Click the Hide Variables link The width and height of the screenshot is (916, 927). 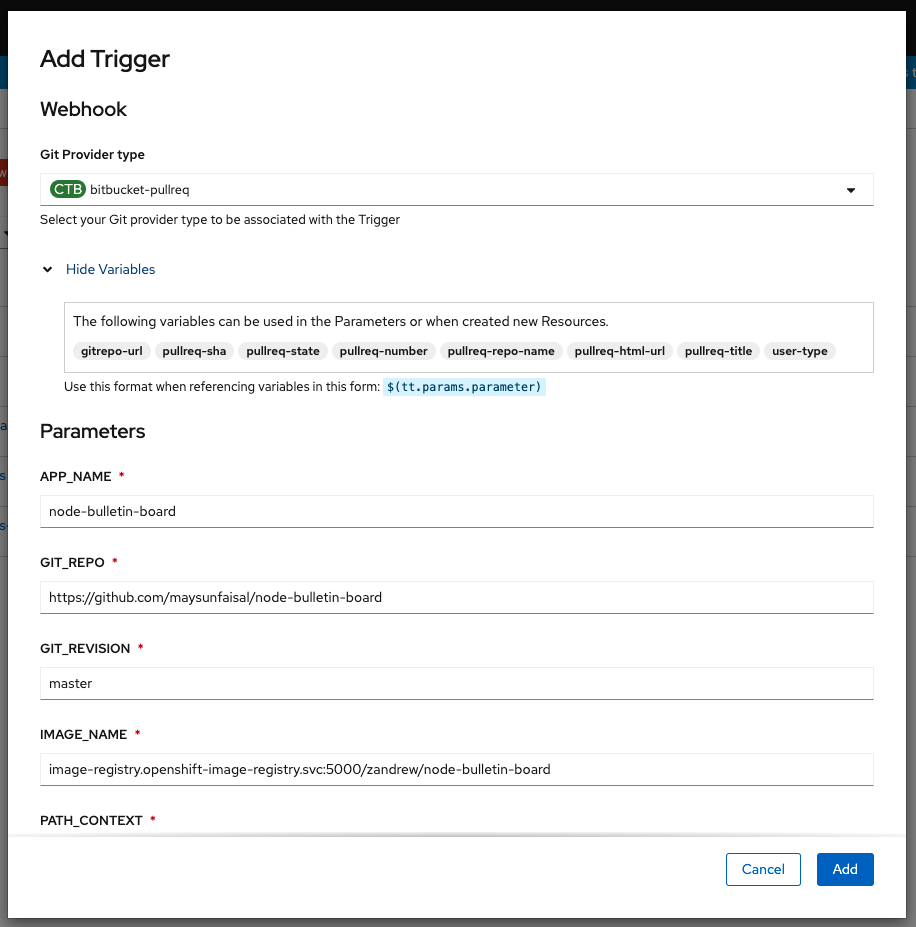click(x=110, y=269)
